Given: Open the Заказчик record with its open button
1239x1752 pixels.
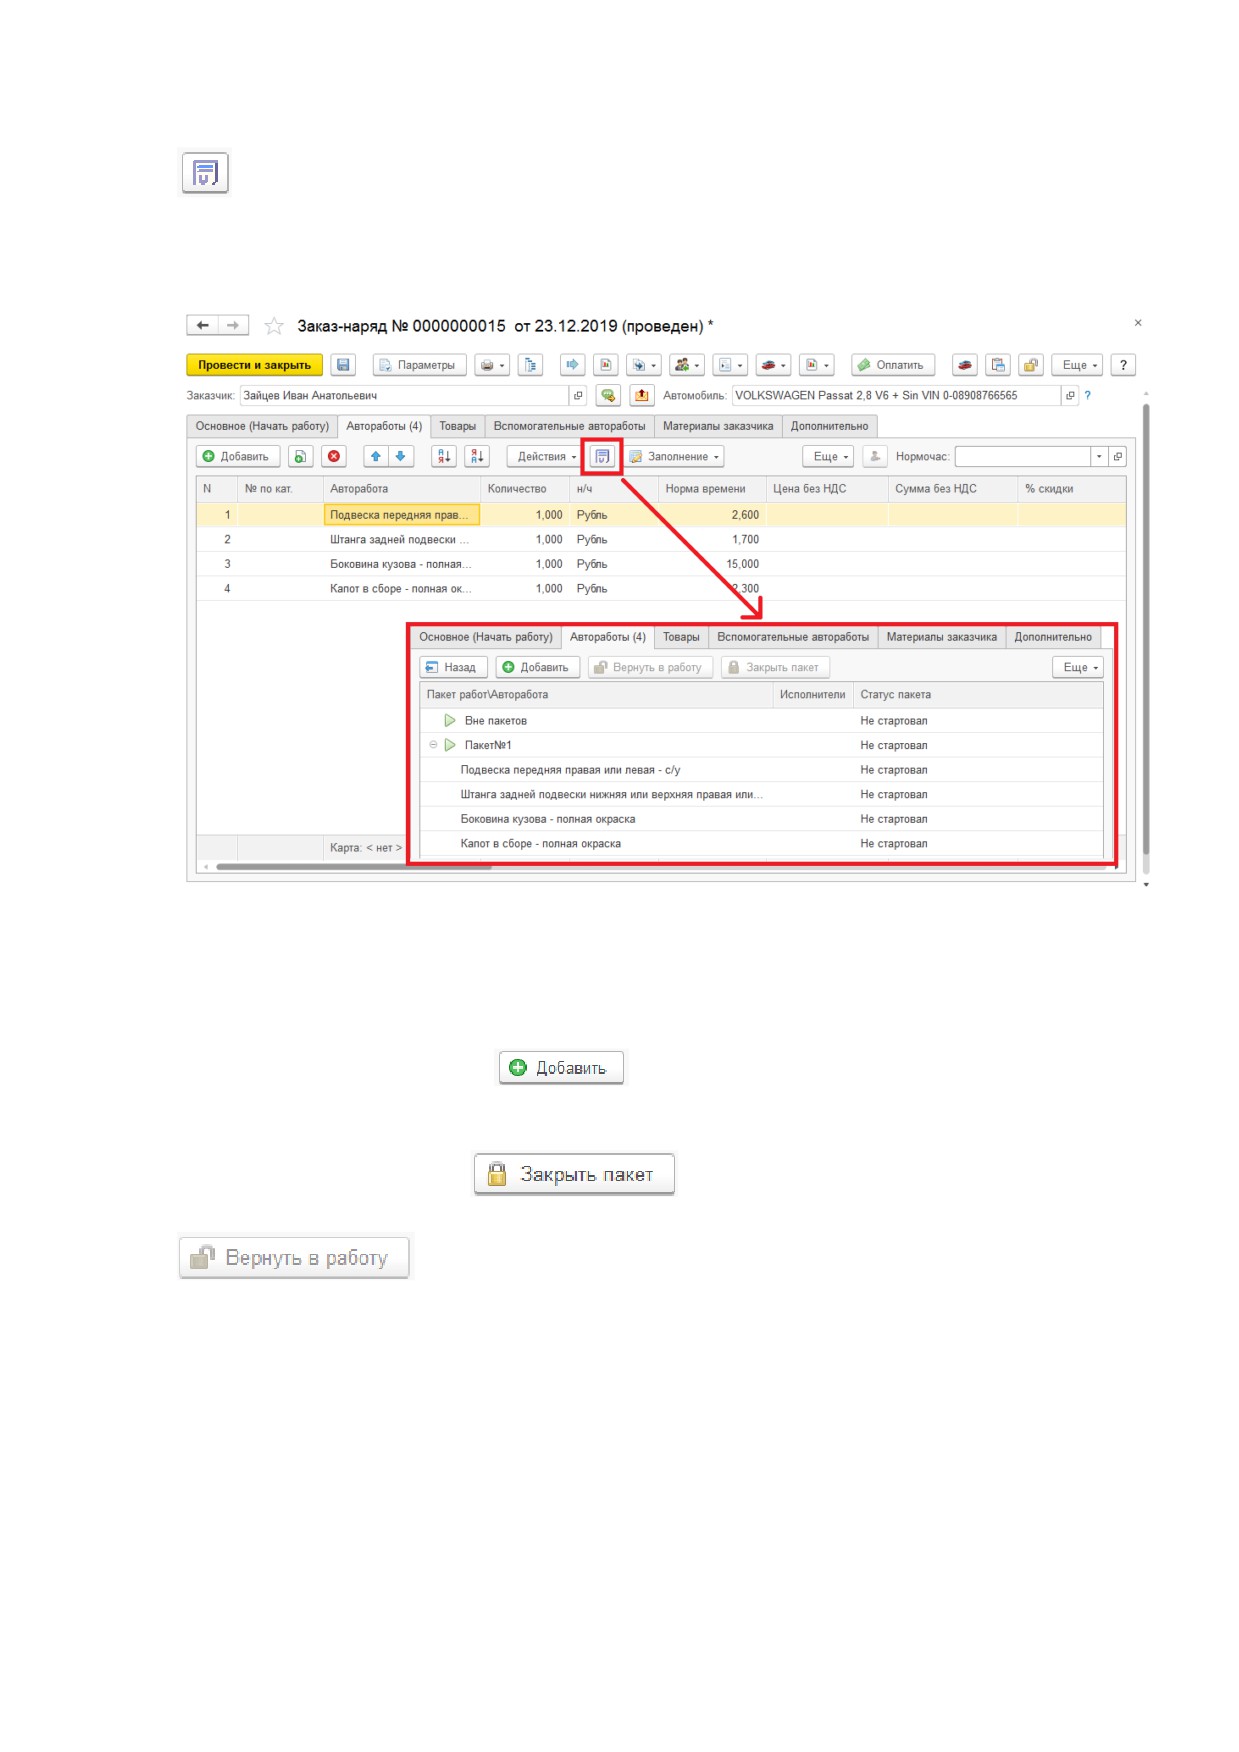Looking at the screenshot, I should (x=578, y=396).
